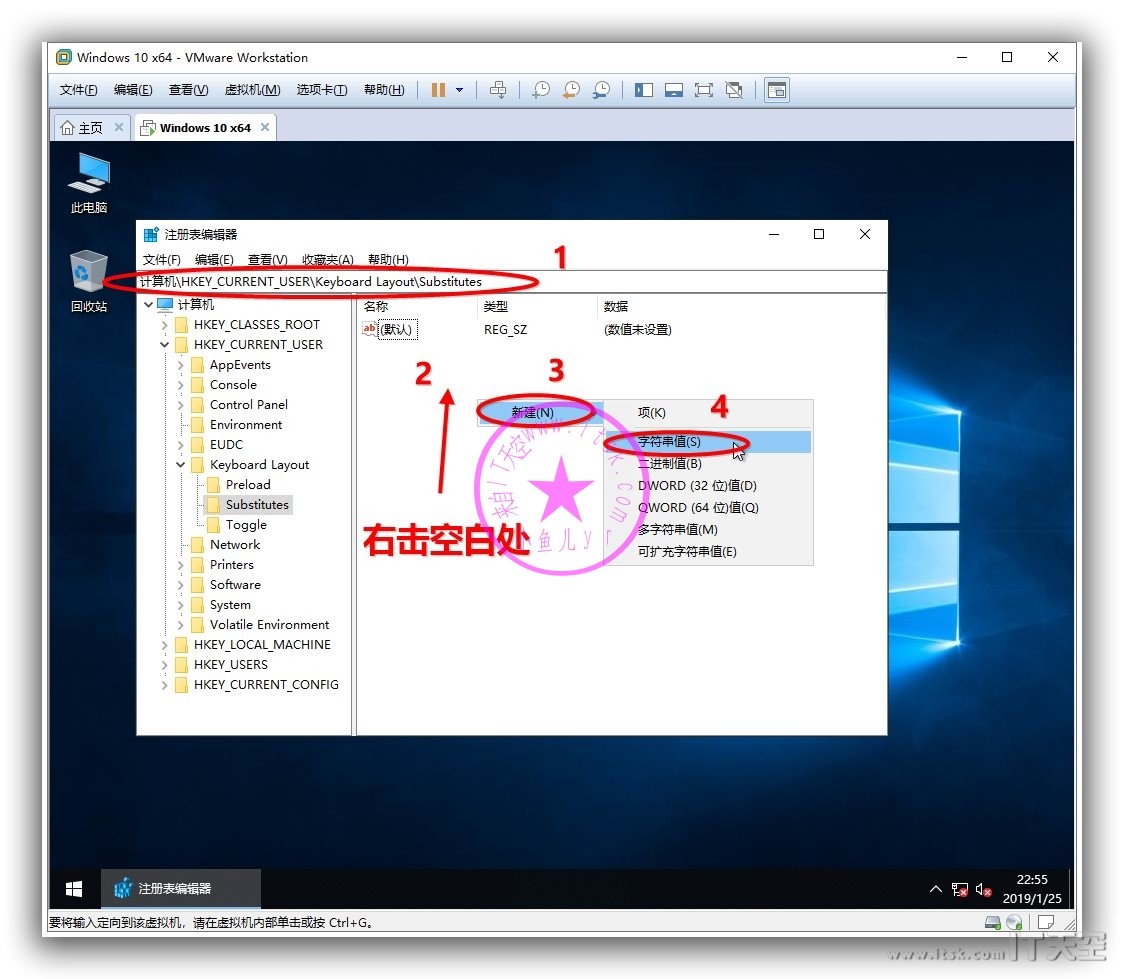Expand the AppEvents key
Screen dimensions: 1124x979
click(x=180, y=365)
